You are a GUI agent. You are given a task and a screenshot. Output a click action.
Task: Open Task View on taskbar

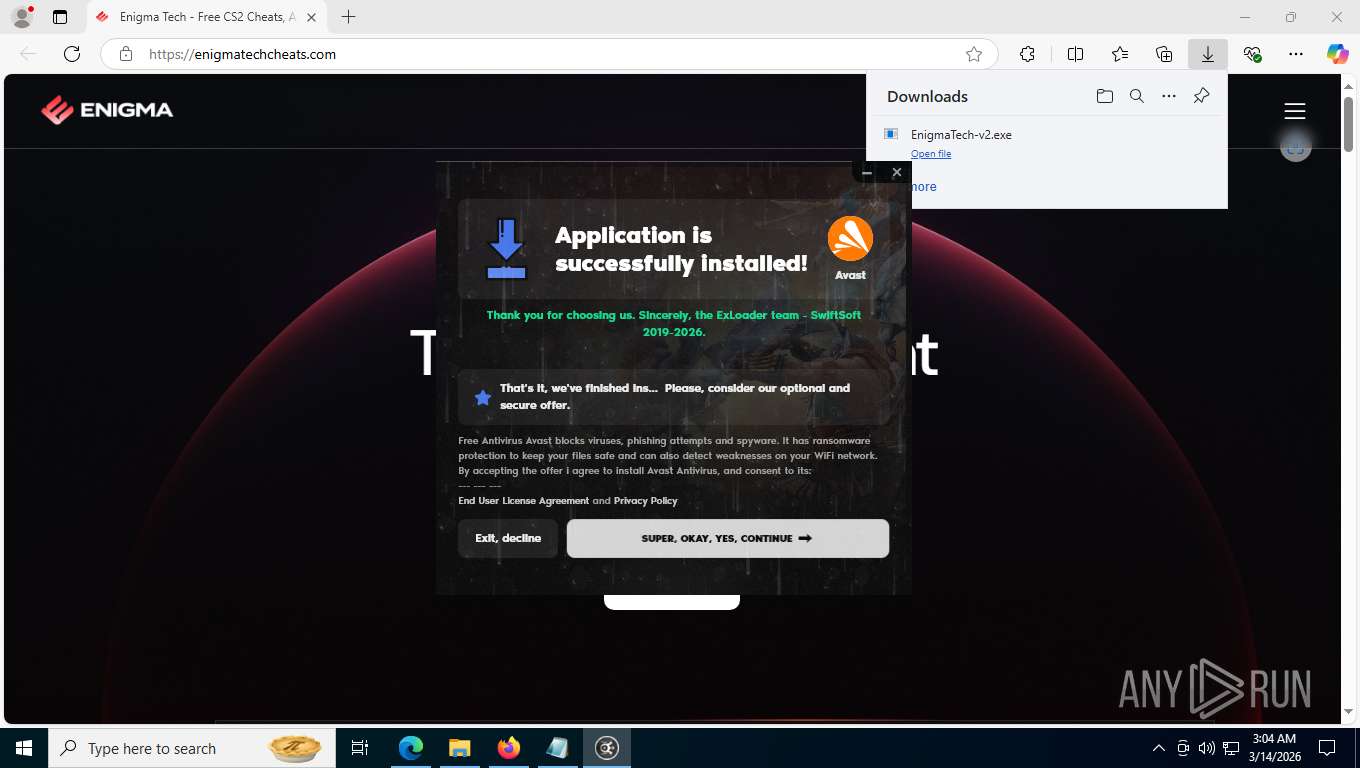click(x=360, y=748)
